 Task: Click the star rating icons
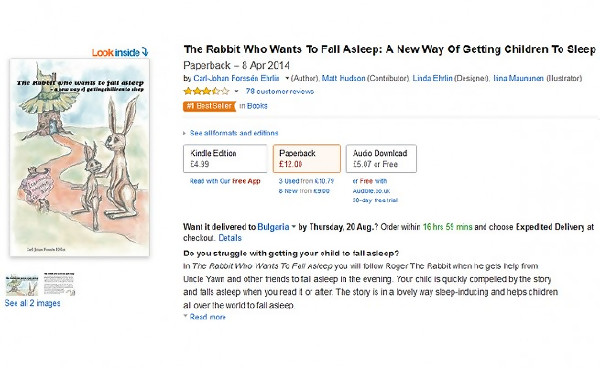[206, 91]
